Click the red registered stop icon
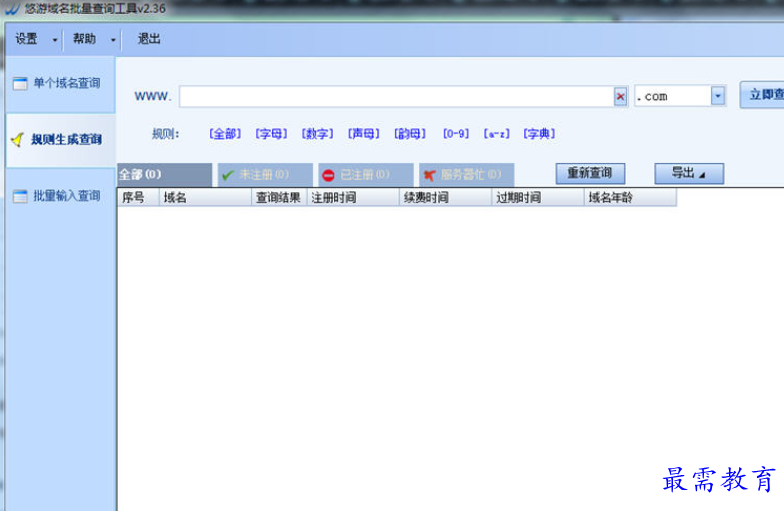784x511 pixels. pyautogui.click(x=328, y=176)
